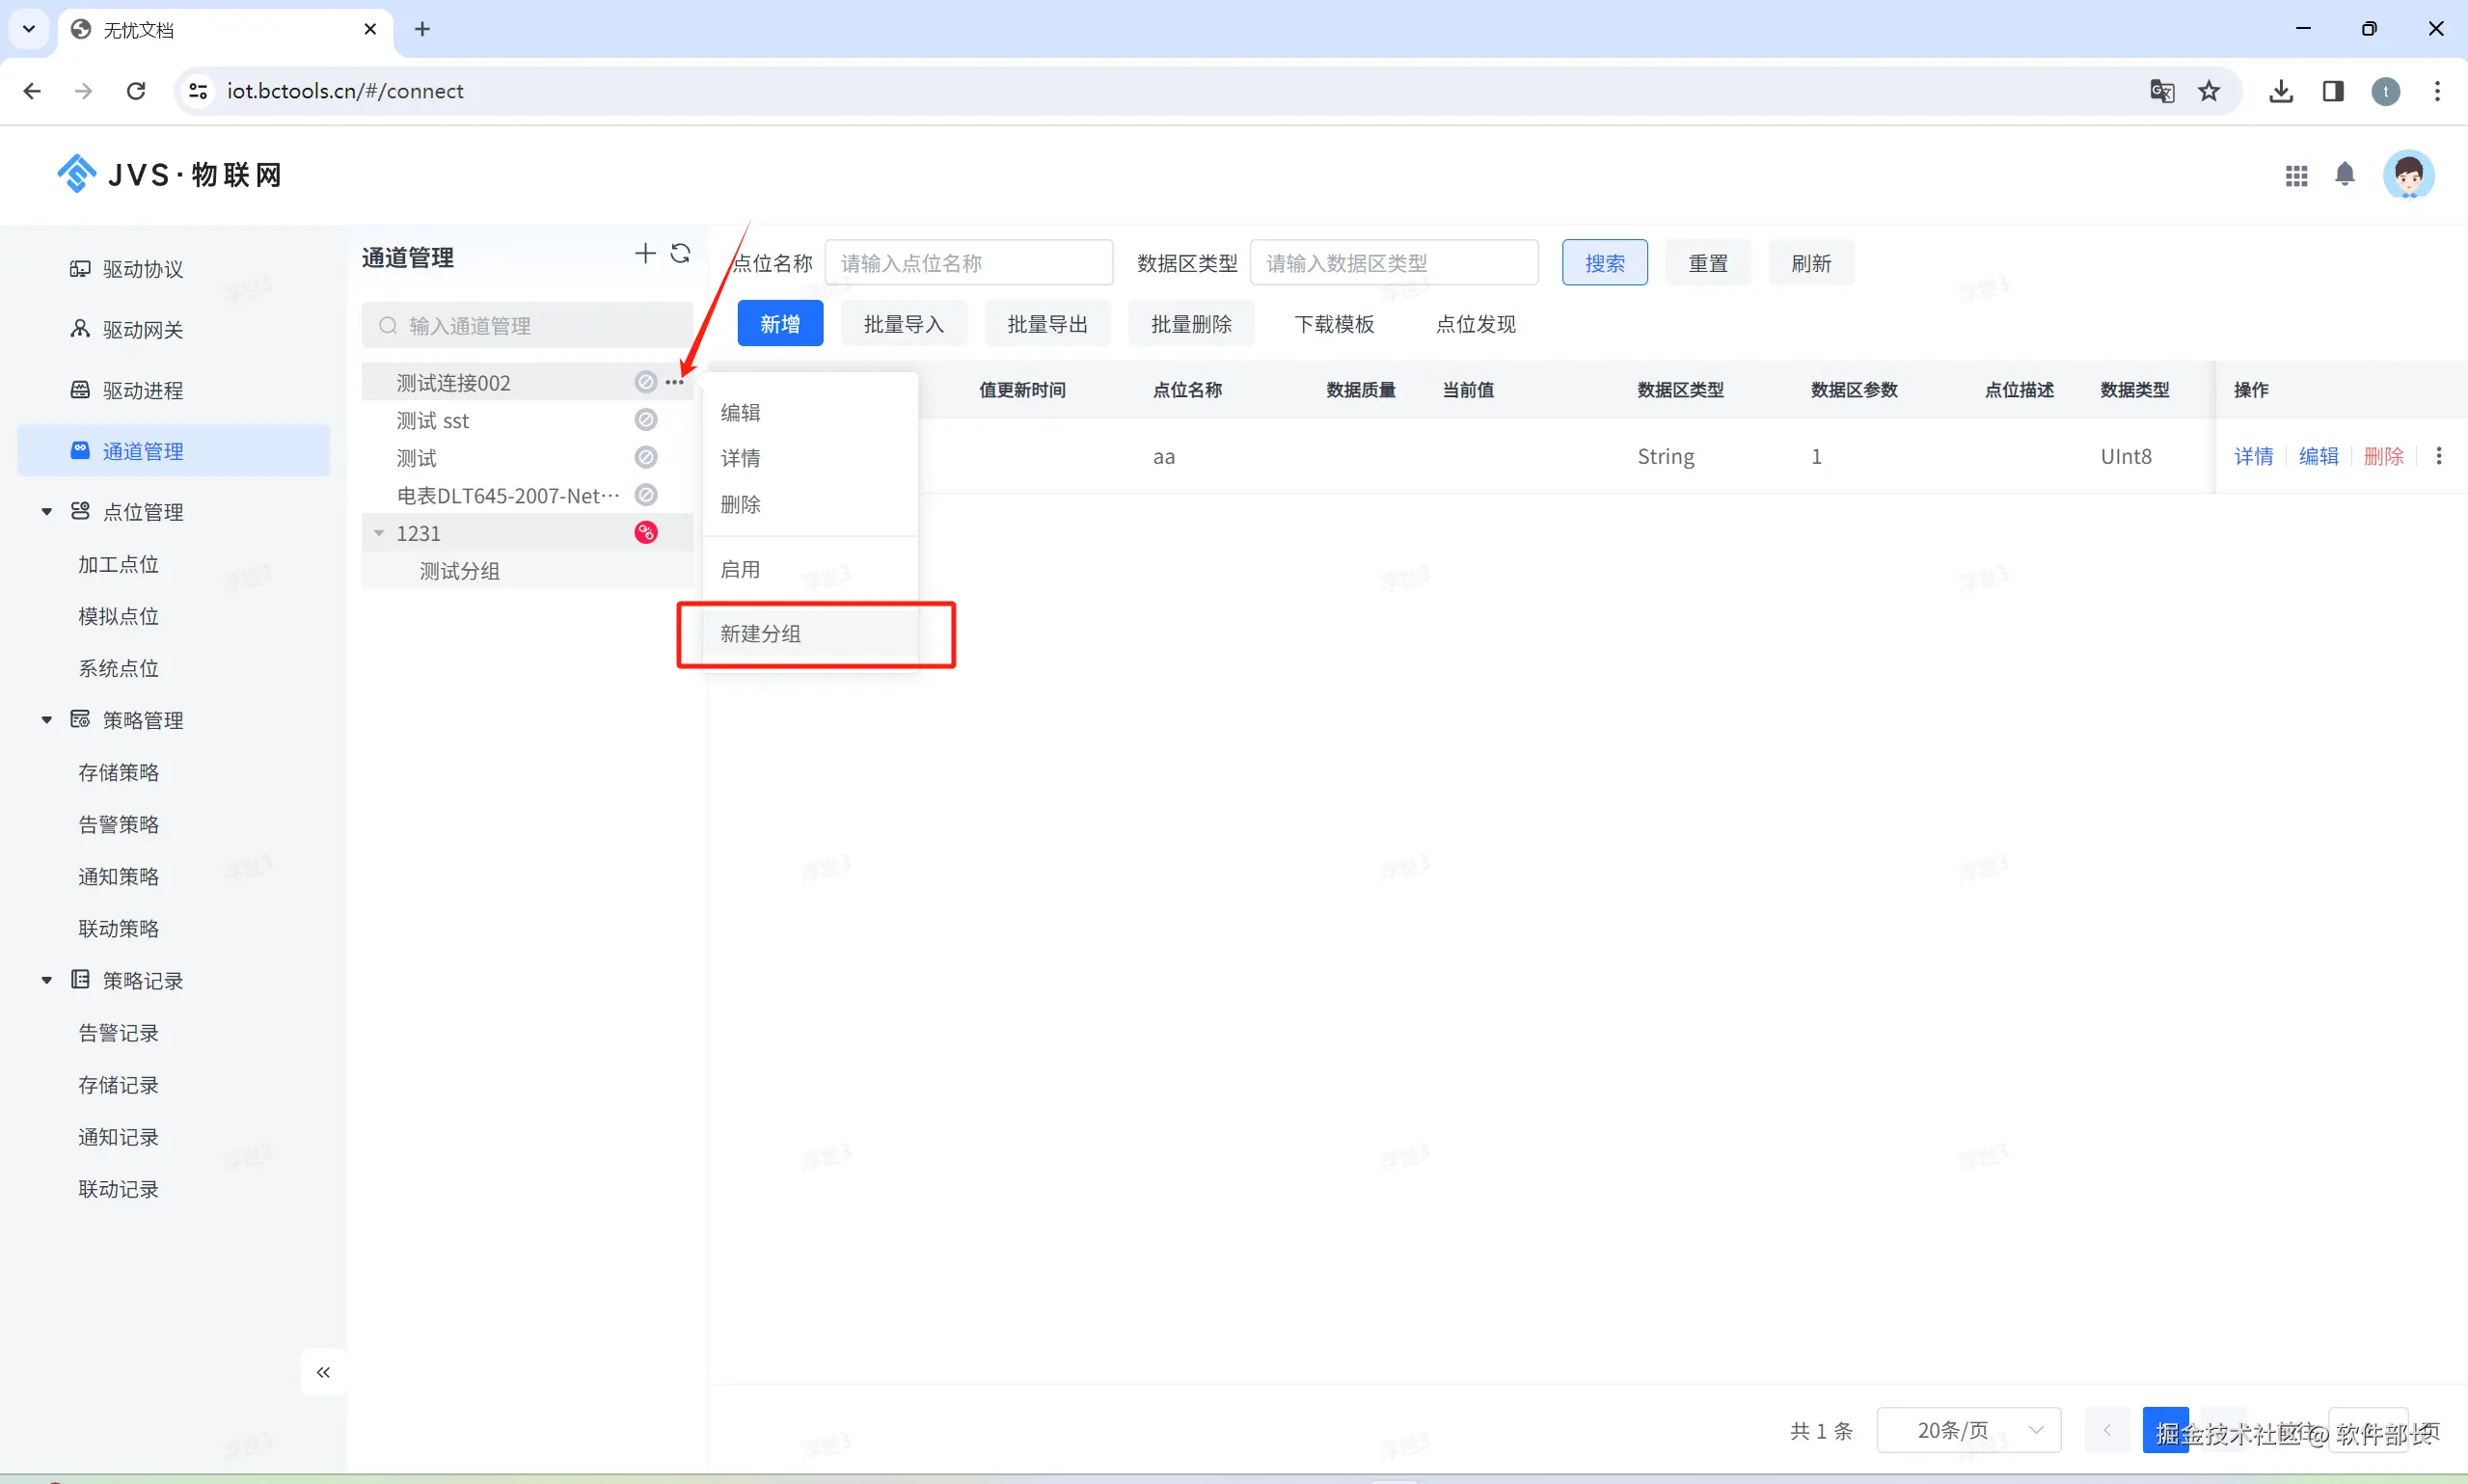Collapse the sidebar with double-chevron icon
Image resolution: width=2468 pixels, height=1484 pixels.
tap(323, 1372)
